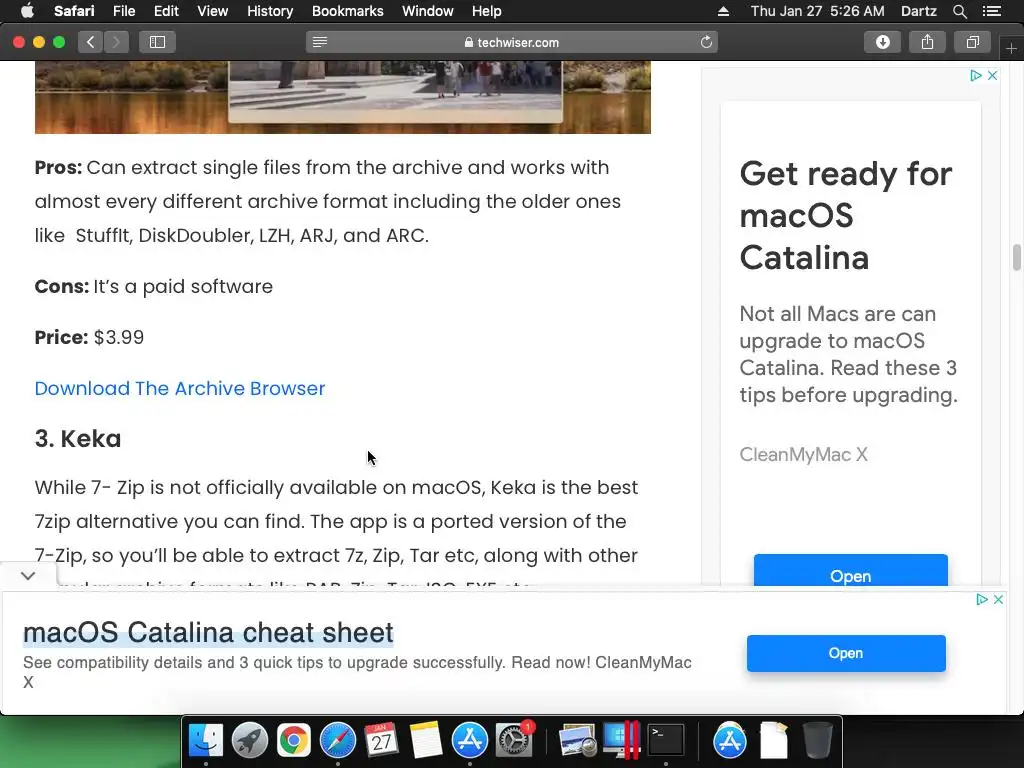Open the documents stack in Dock
This screenshot has height=768, width=1024.
point(774,741)
